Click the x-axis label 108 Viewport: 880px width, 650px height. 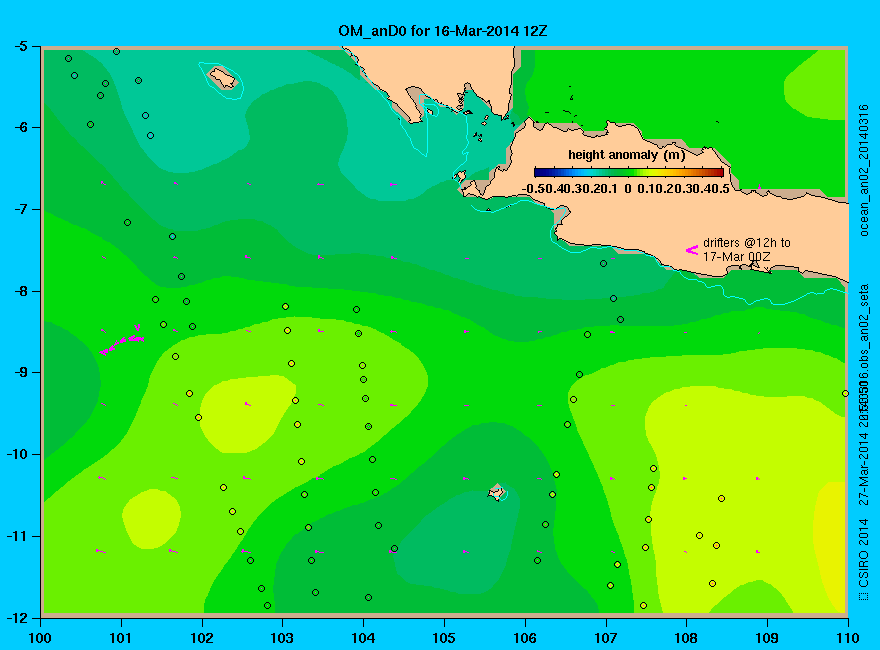(x=686, y=638)
